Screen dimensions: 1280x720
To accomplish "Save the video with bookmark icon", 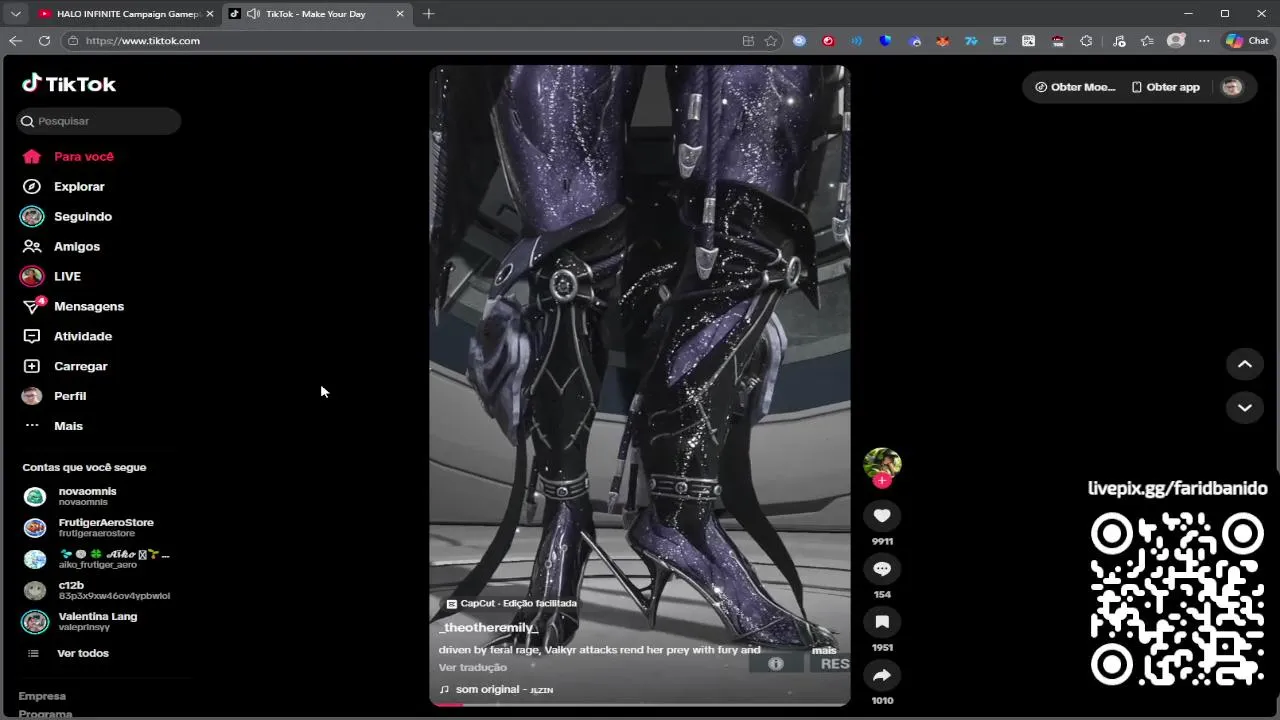I will click(x=882, y=622).
